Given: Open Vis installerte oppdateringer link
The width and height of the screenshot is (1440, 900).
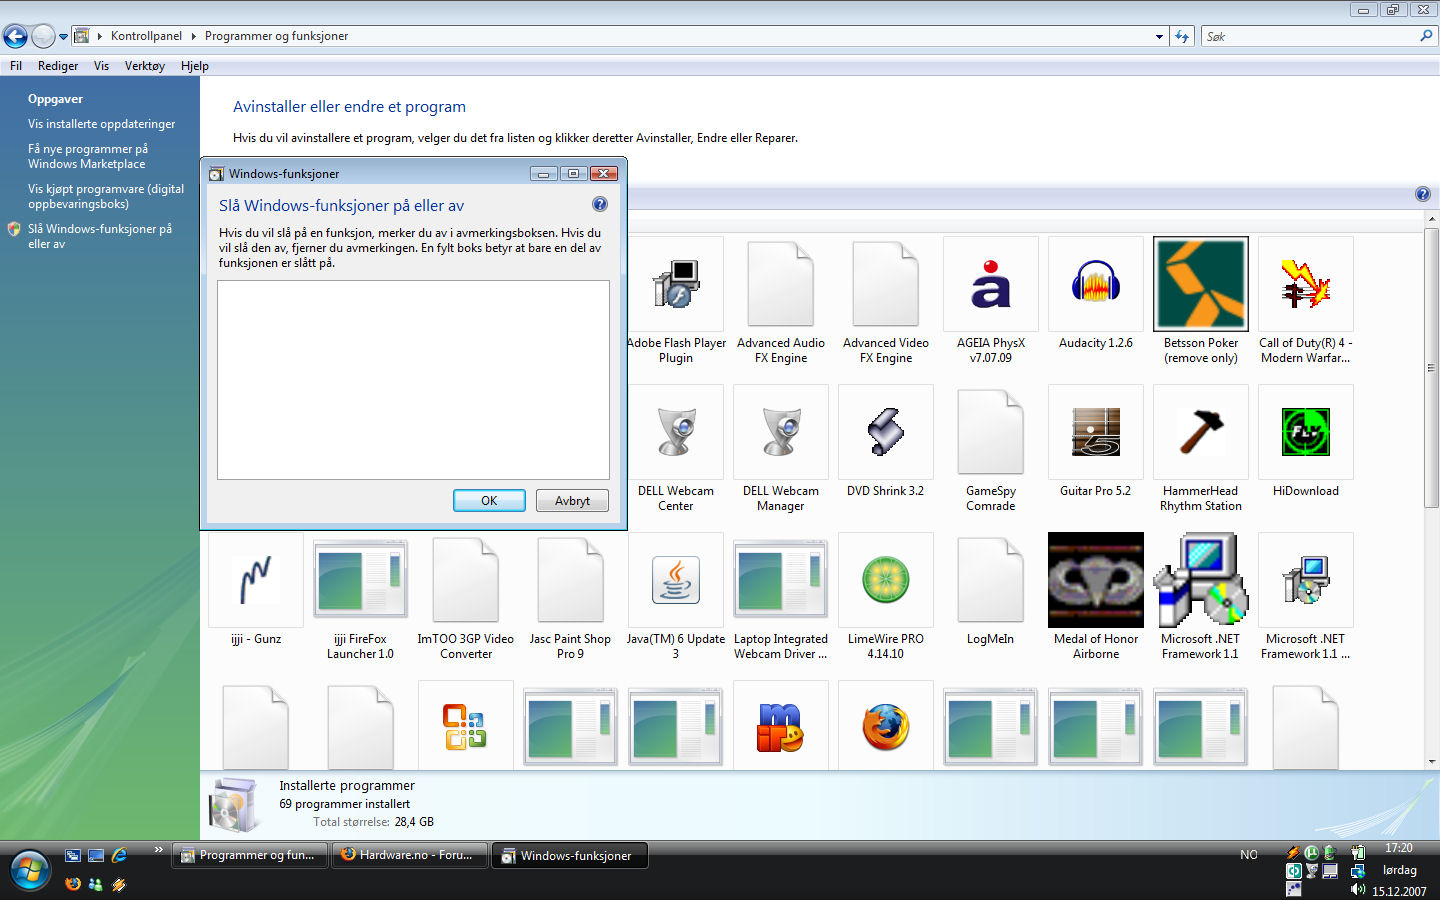Looking at the screenshot, I should (x=102, y=124).
